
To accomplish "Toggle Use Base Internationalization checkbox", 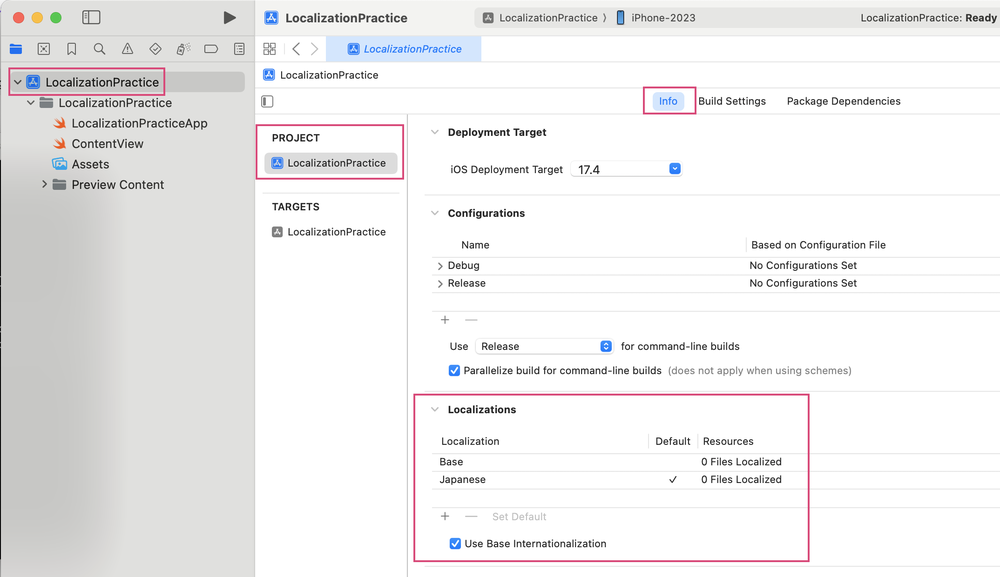I will pos(455,544).
